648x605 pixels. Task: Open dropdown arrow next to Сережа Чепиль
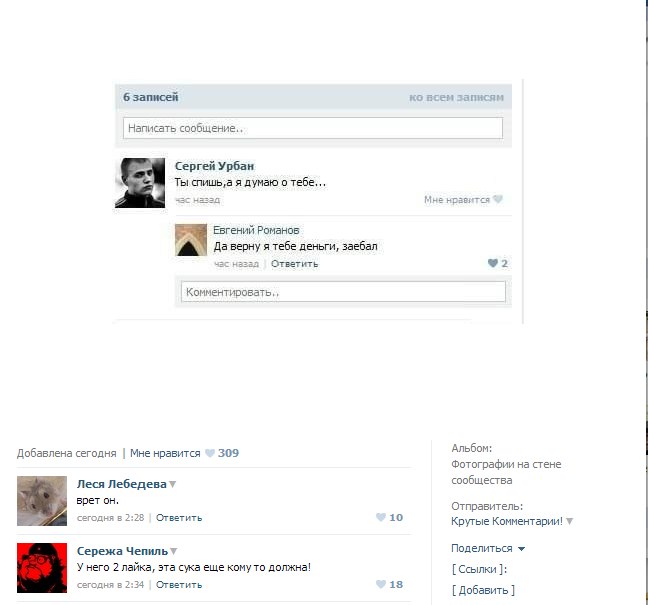(x=174, y=551)
